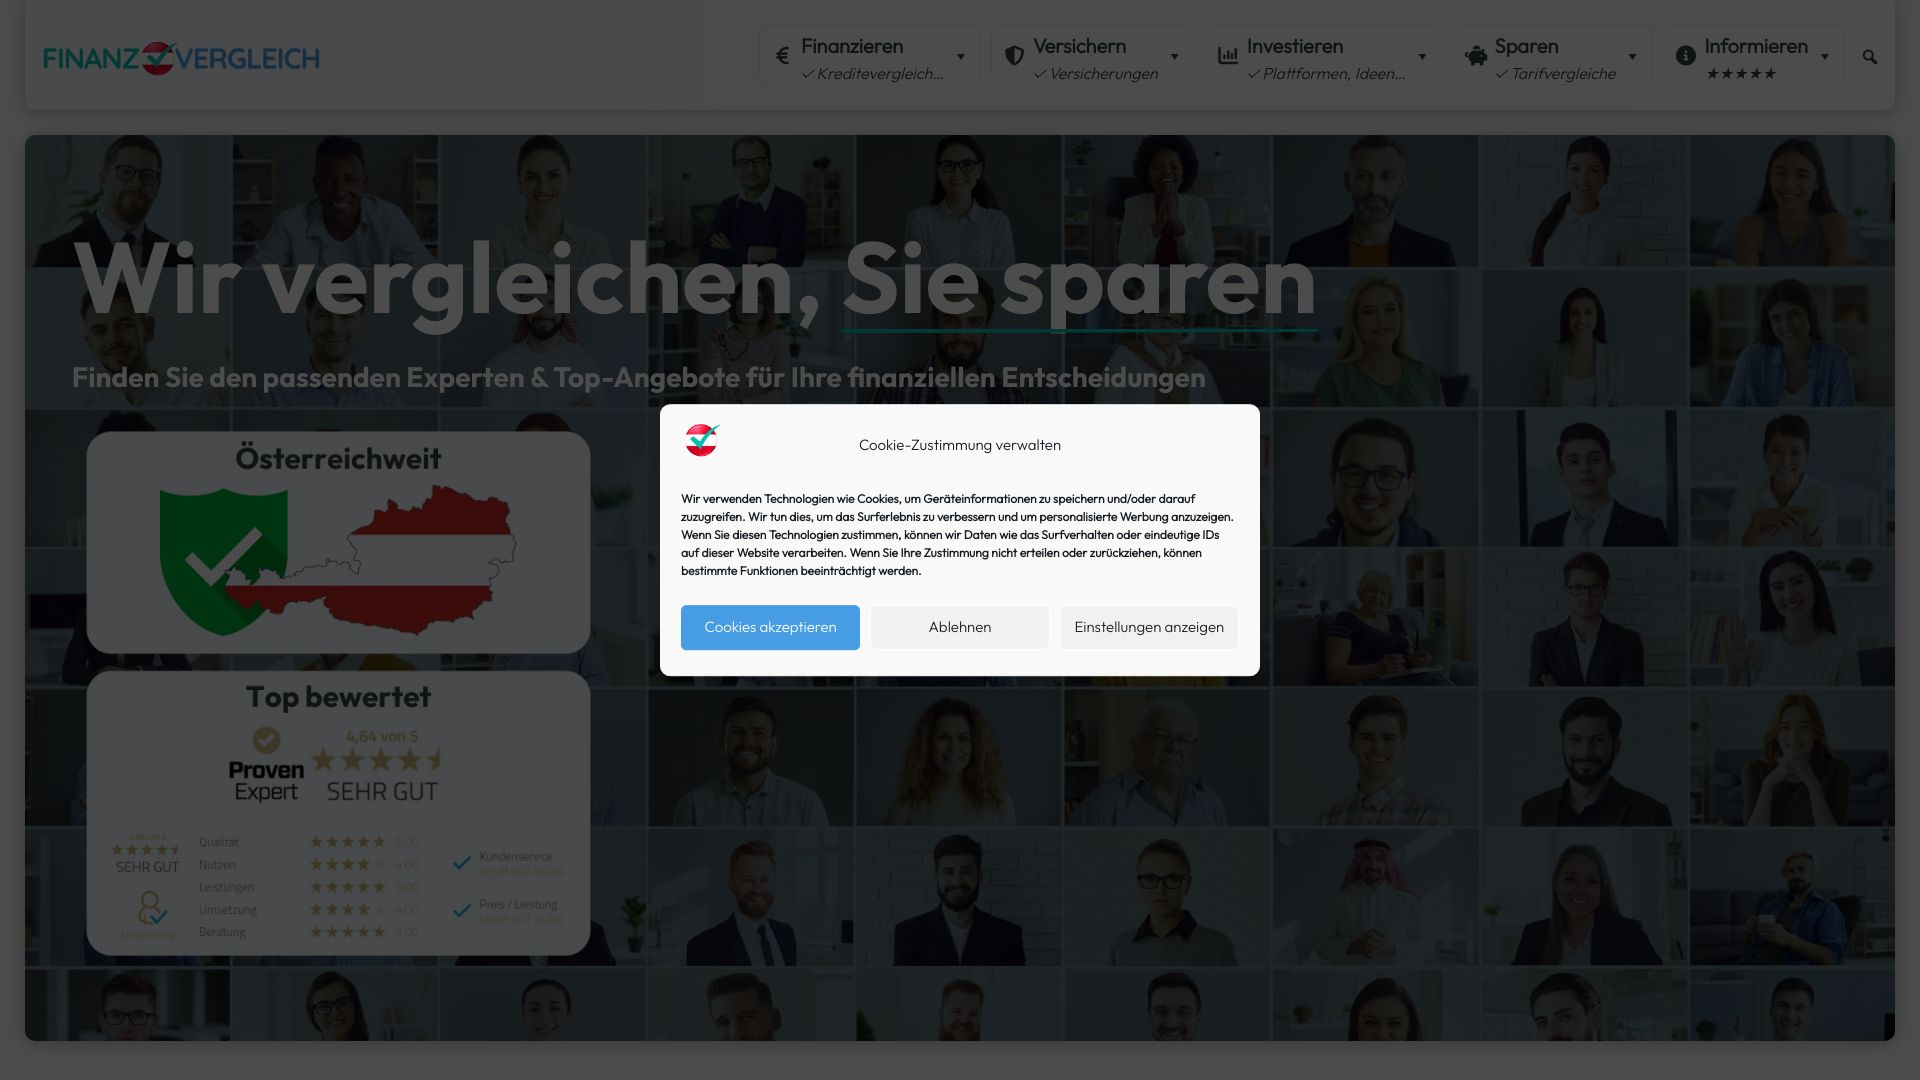Click the shield icon beside Versichern
This screenshot has width=1920, height=1080.
coord(1014,56)
